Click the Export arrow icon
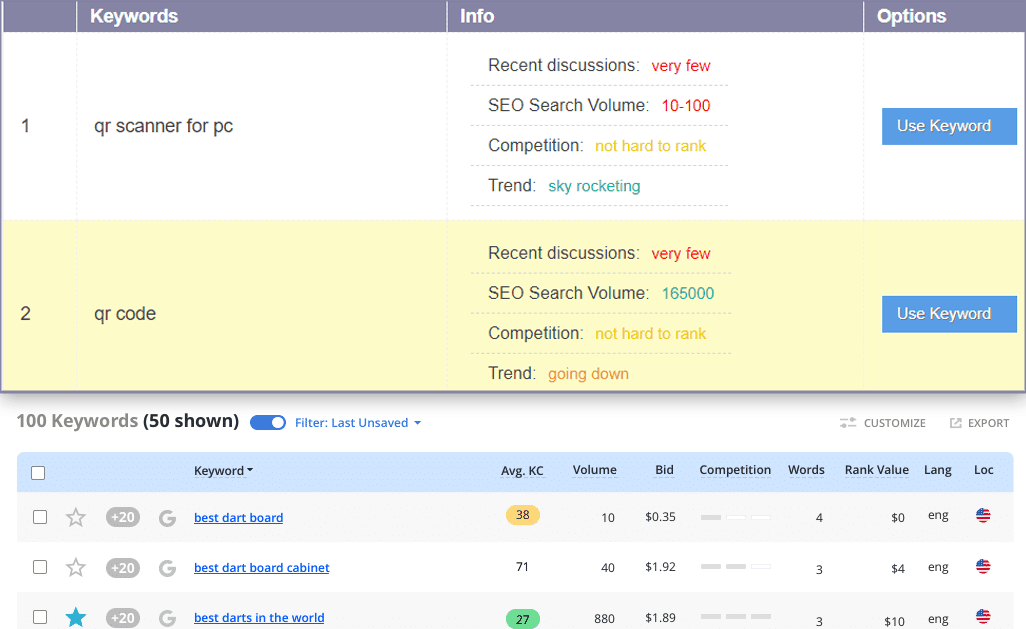 pos(956,423)
